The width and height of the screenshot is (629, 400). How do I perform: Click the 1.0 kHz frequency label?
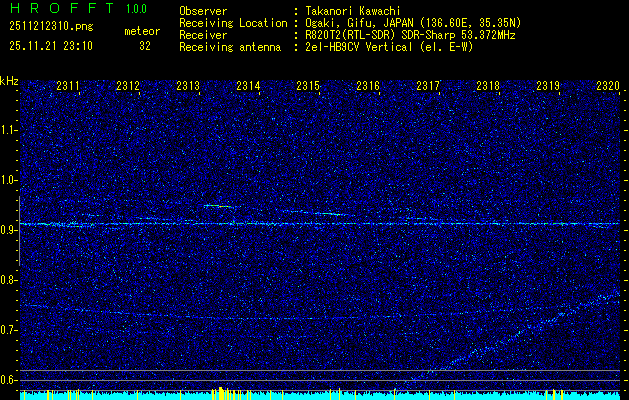point(8,180)
